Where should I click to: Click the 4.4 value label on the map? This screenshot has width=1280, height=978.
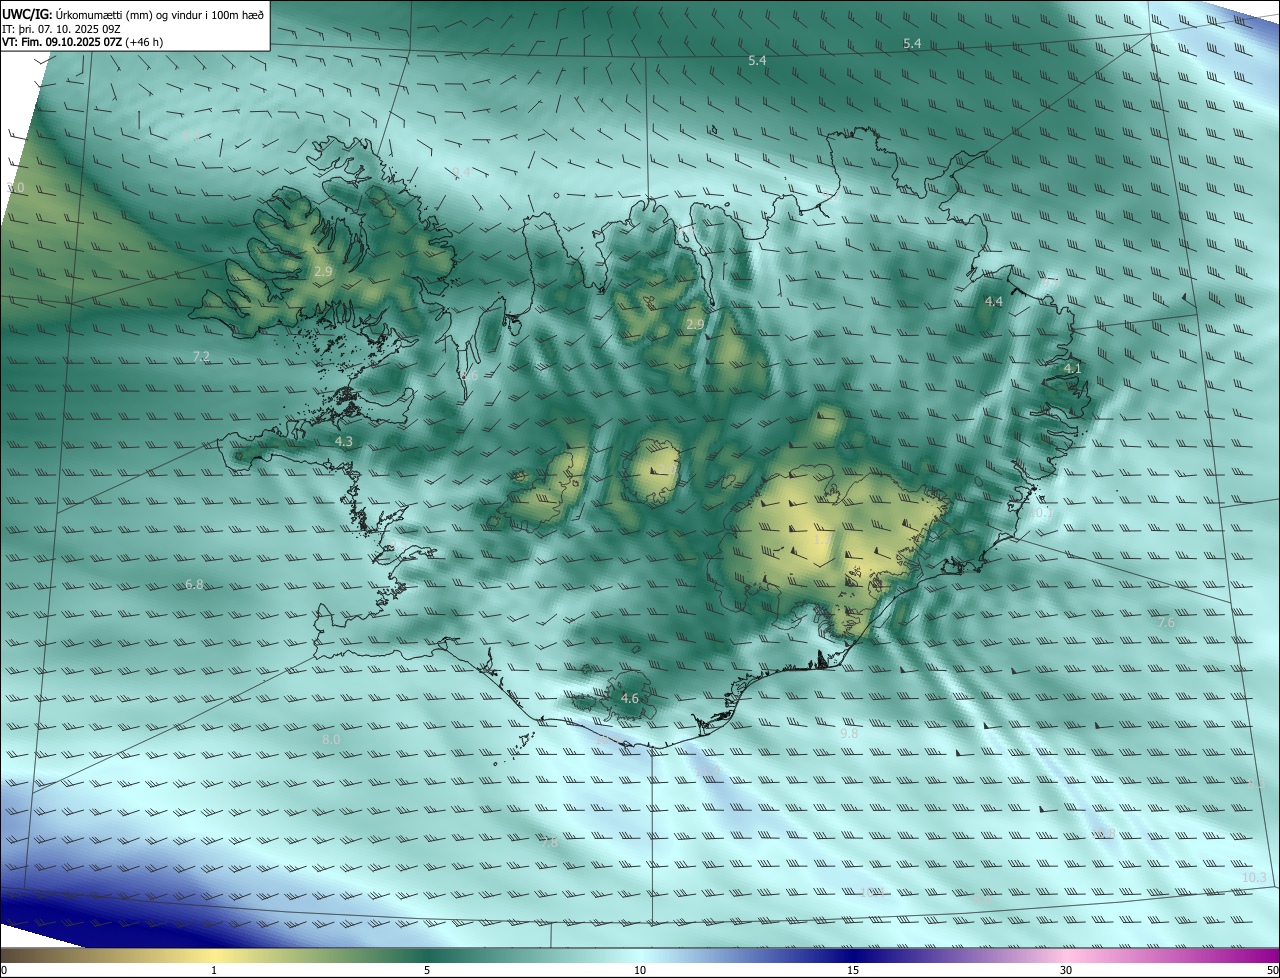[x=994, y=301]
